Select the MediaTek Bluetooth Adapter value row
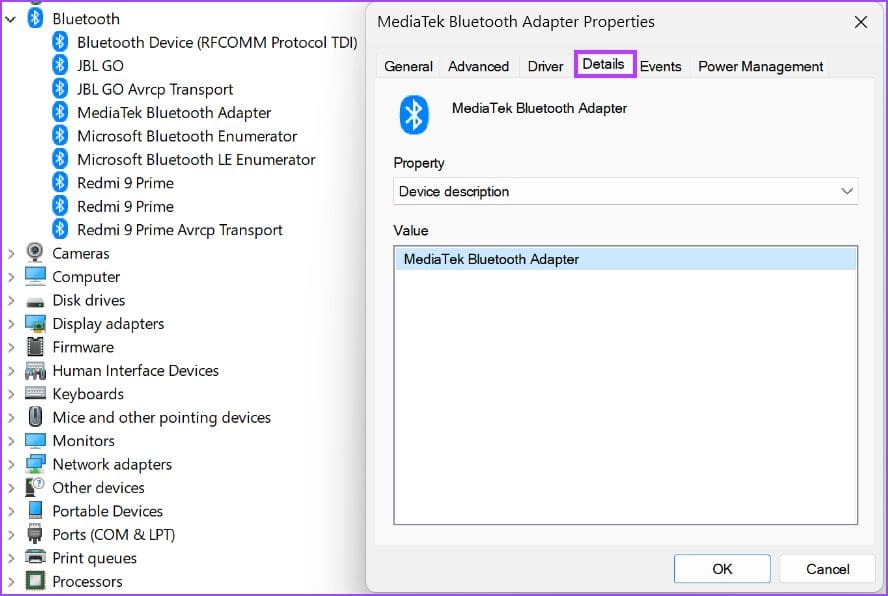 pyautogui.click(x=625, y=259)
